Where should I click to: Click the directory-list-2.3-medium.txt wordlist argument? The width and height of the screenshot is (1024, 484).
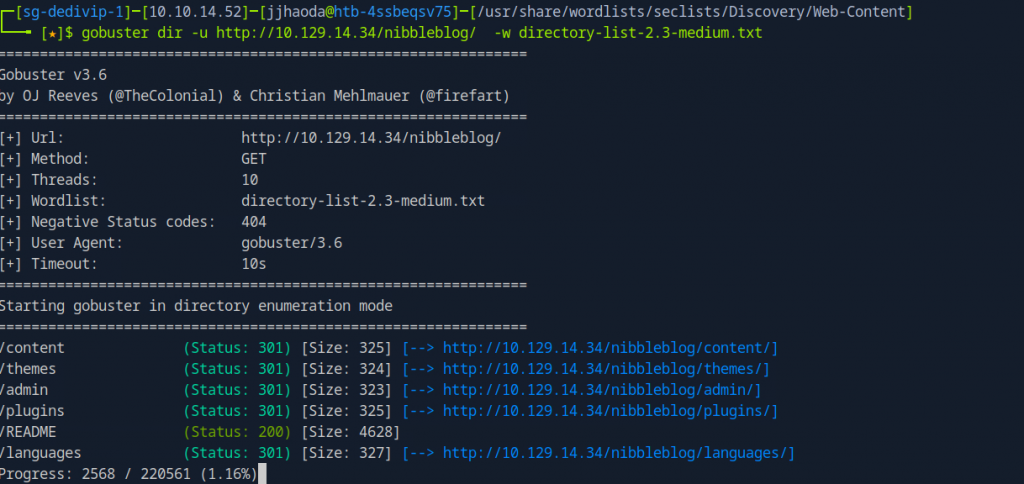(640, 33)
